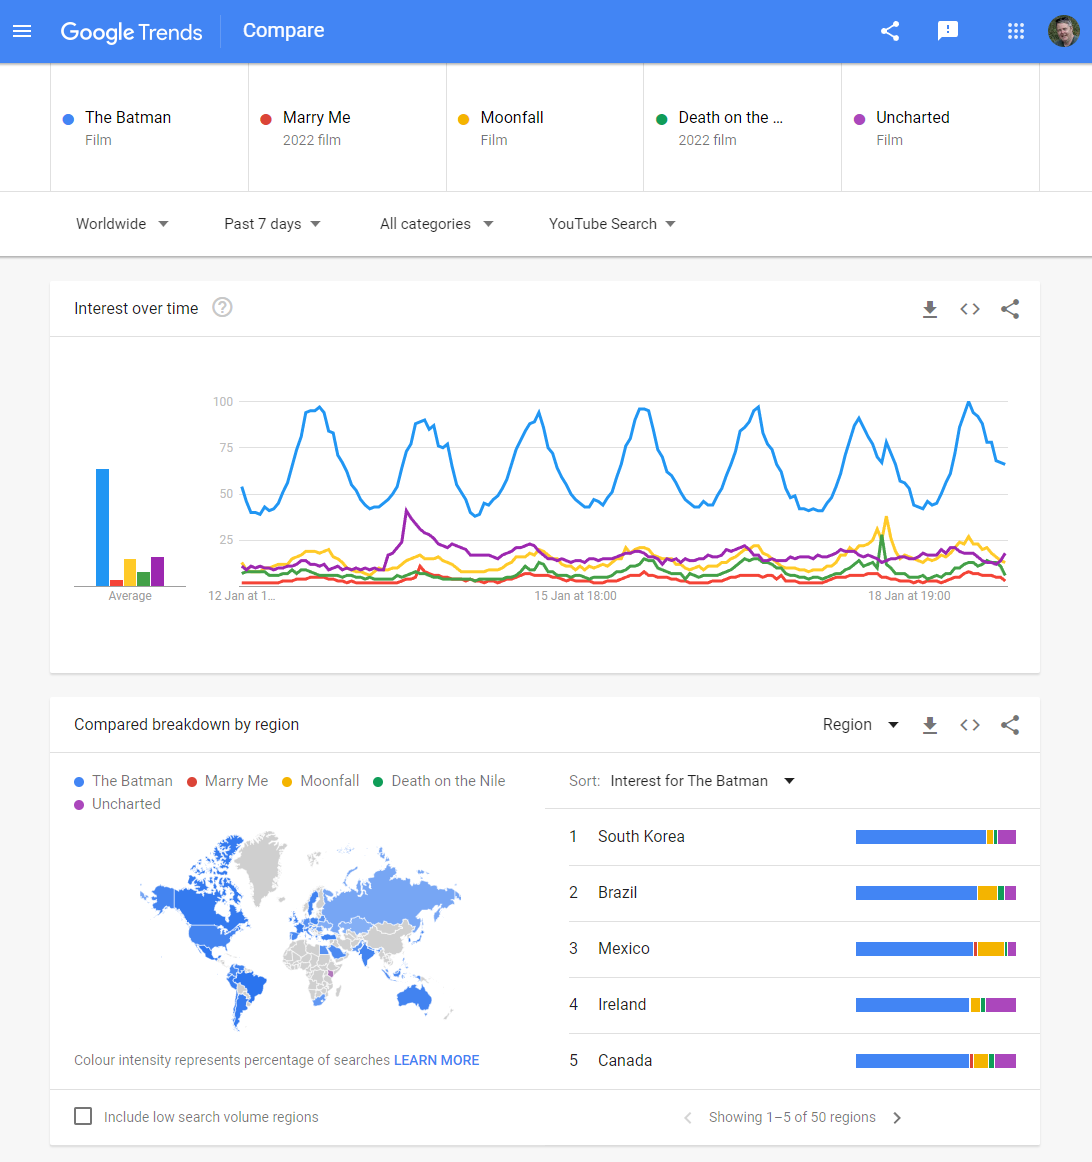Open the Region resolution dropdown
Screen dimensions: 1092x1162
click(x=860, y=725)
